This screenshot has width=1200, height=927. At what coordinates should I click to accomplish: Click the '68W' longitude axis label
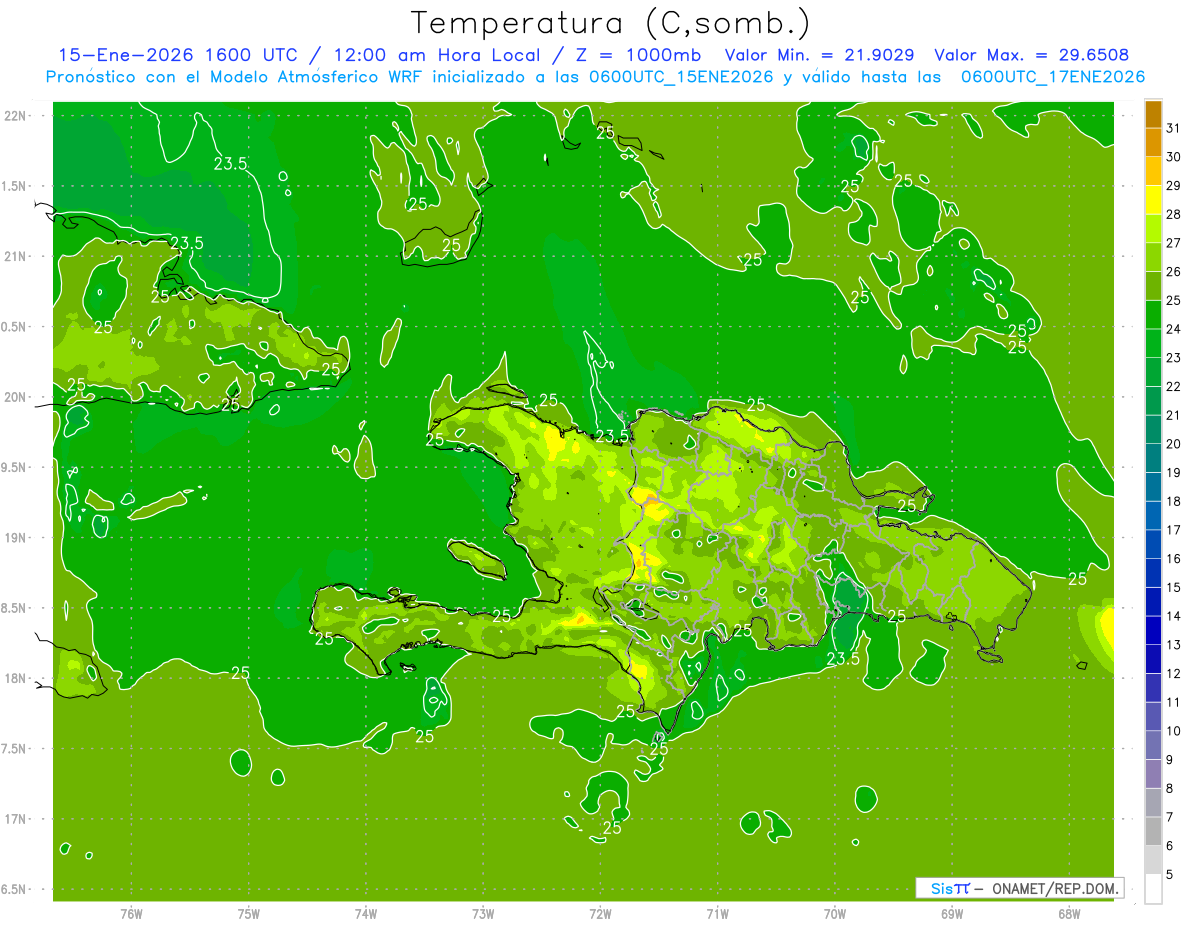(x=1069, y=913)
